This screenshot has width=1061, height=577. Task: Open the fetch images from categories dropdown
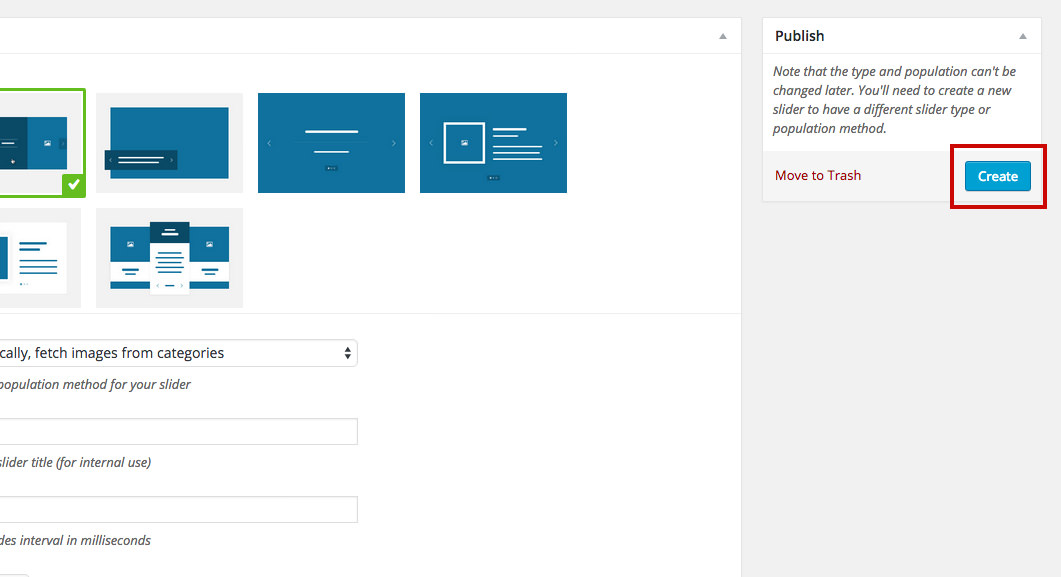(178, 353)
